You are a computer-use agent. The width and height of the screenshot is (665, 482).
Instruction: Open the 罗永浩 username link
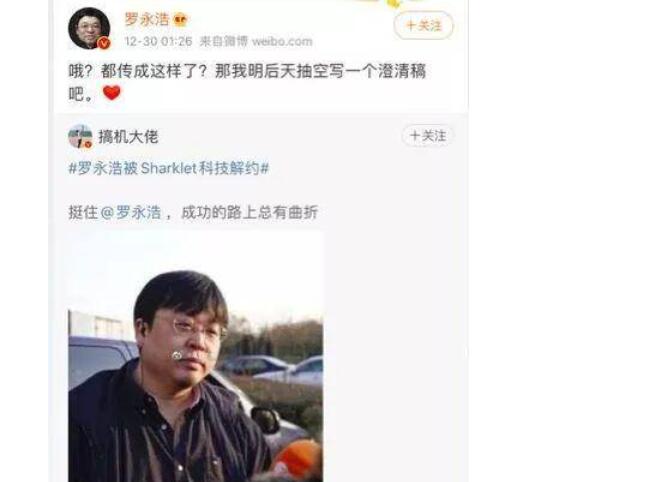[x=147, y=19]
